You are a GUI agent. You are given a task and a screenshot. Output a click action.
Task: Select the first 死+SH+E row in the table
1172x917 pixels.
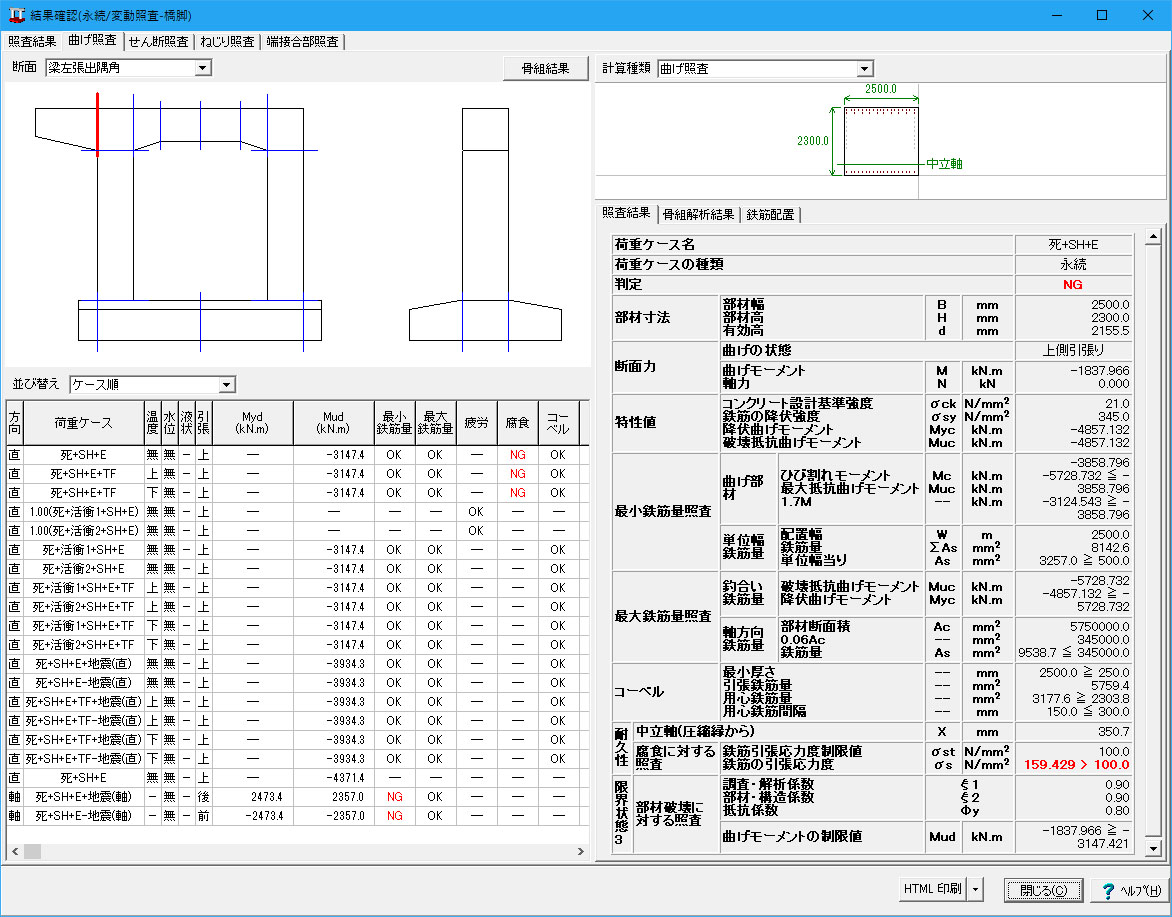85,454
